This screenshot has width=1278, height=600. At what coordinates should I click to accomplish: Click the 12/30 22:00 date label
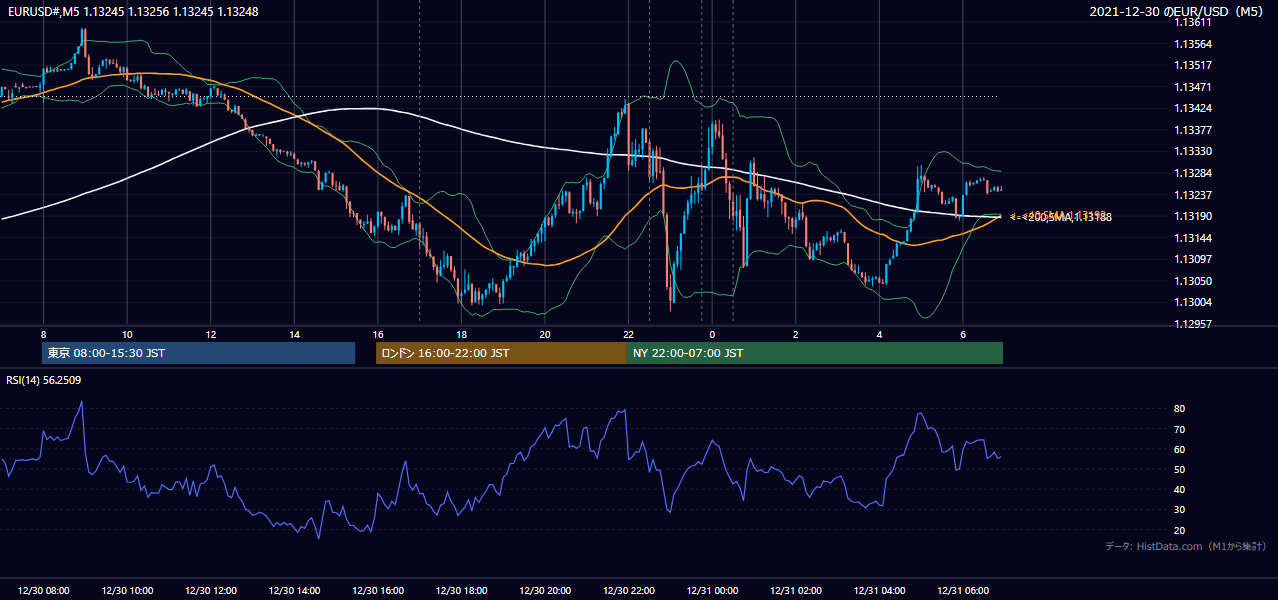(x=628, y=591)
